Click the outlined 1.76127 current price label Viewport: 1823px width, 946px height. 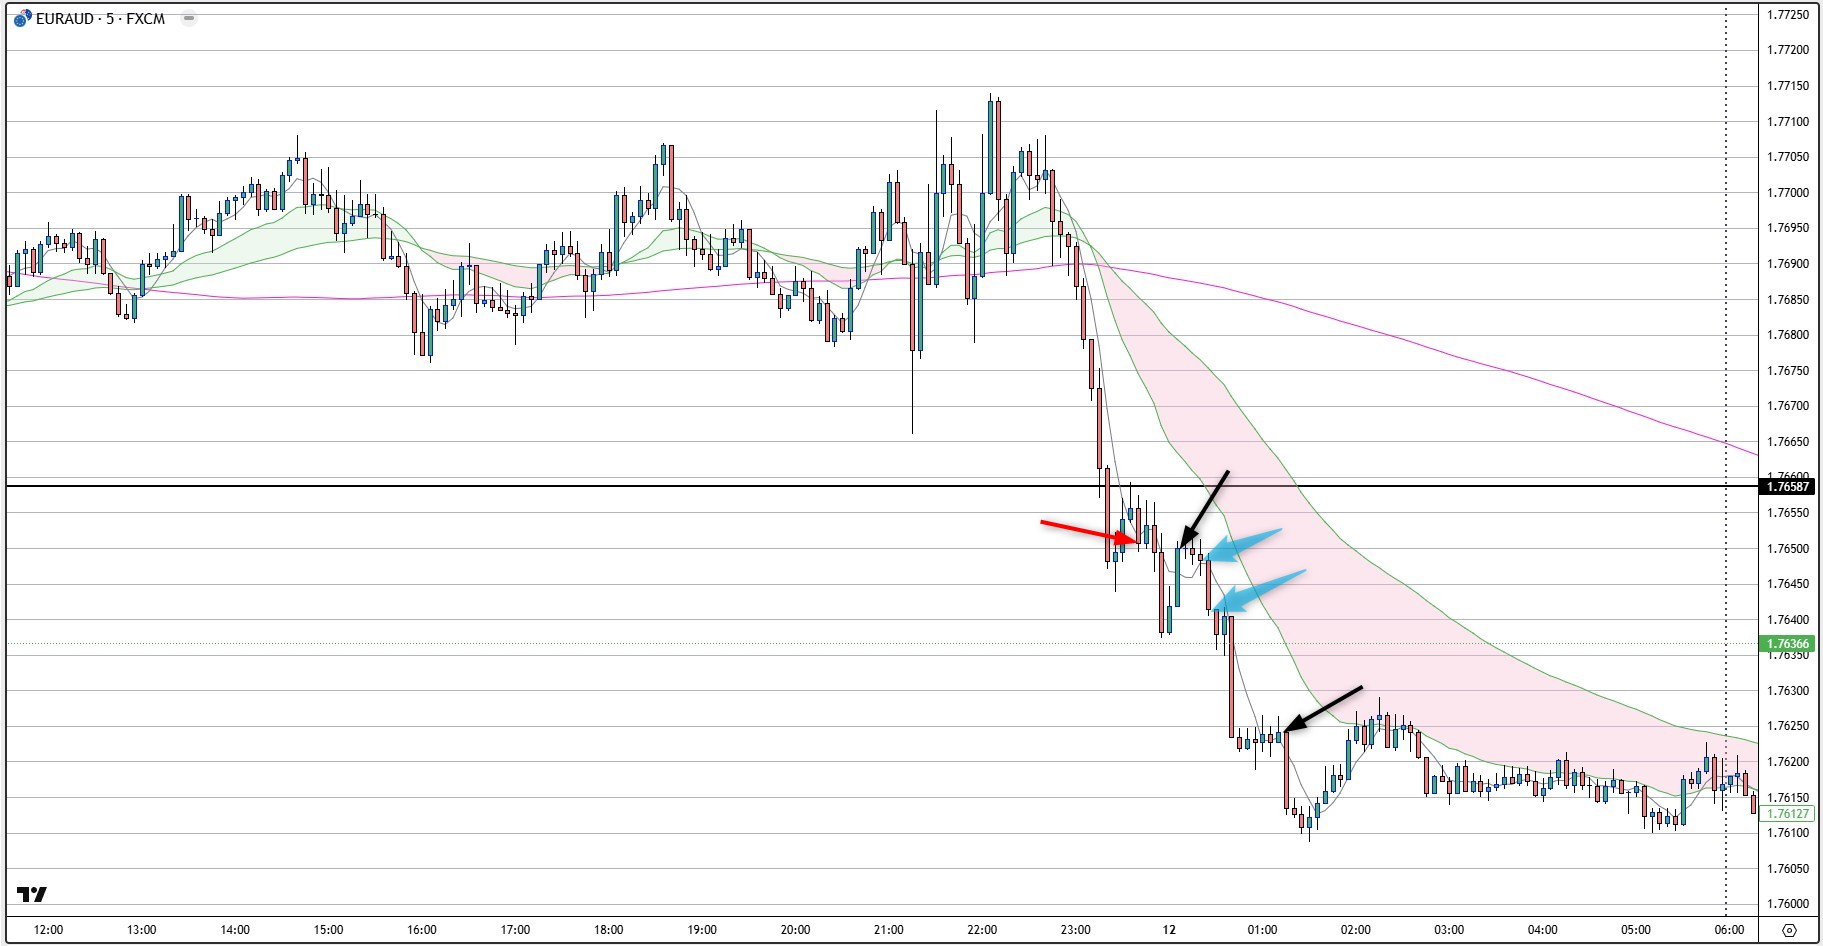tap(1788, 814)
